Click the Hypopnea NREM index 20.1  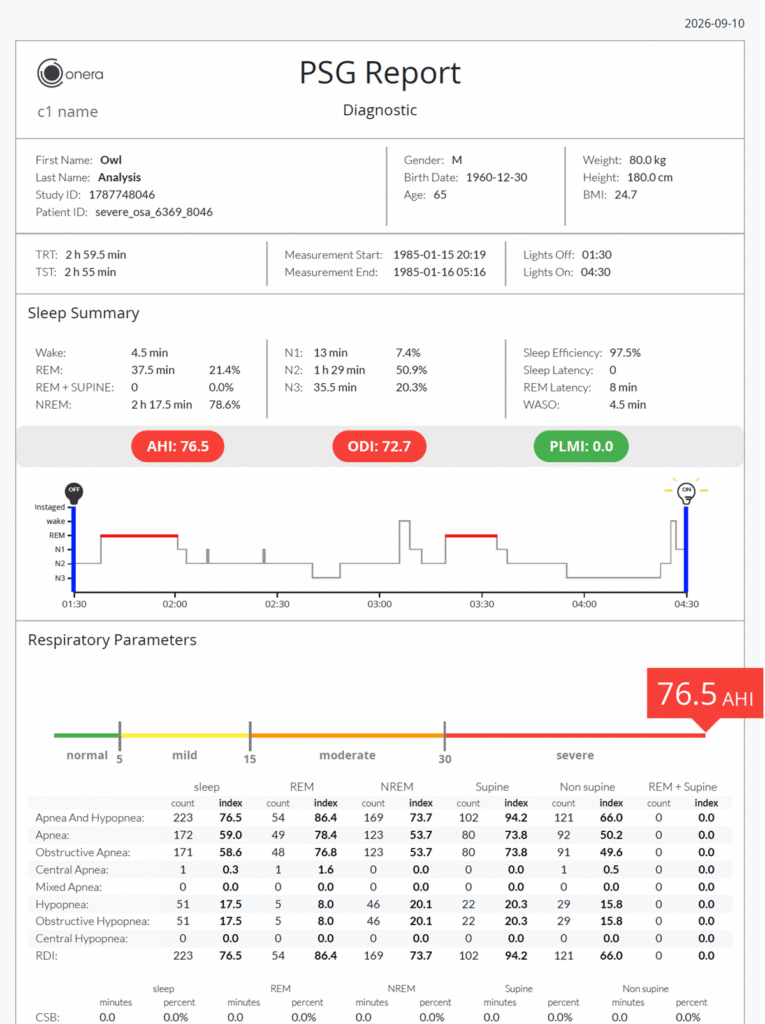click(x=421, y=904)
